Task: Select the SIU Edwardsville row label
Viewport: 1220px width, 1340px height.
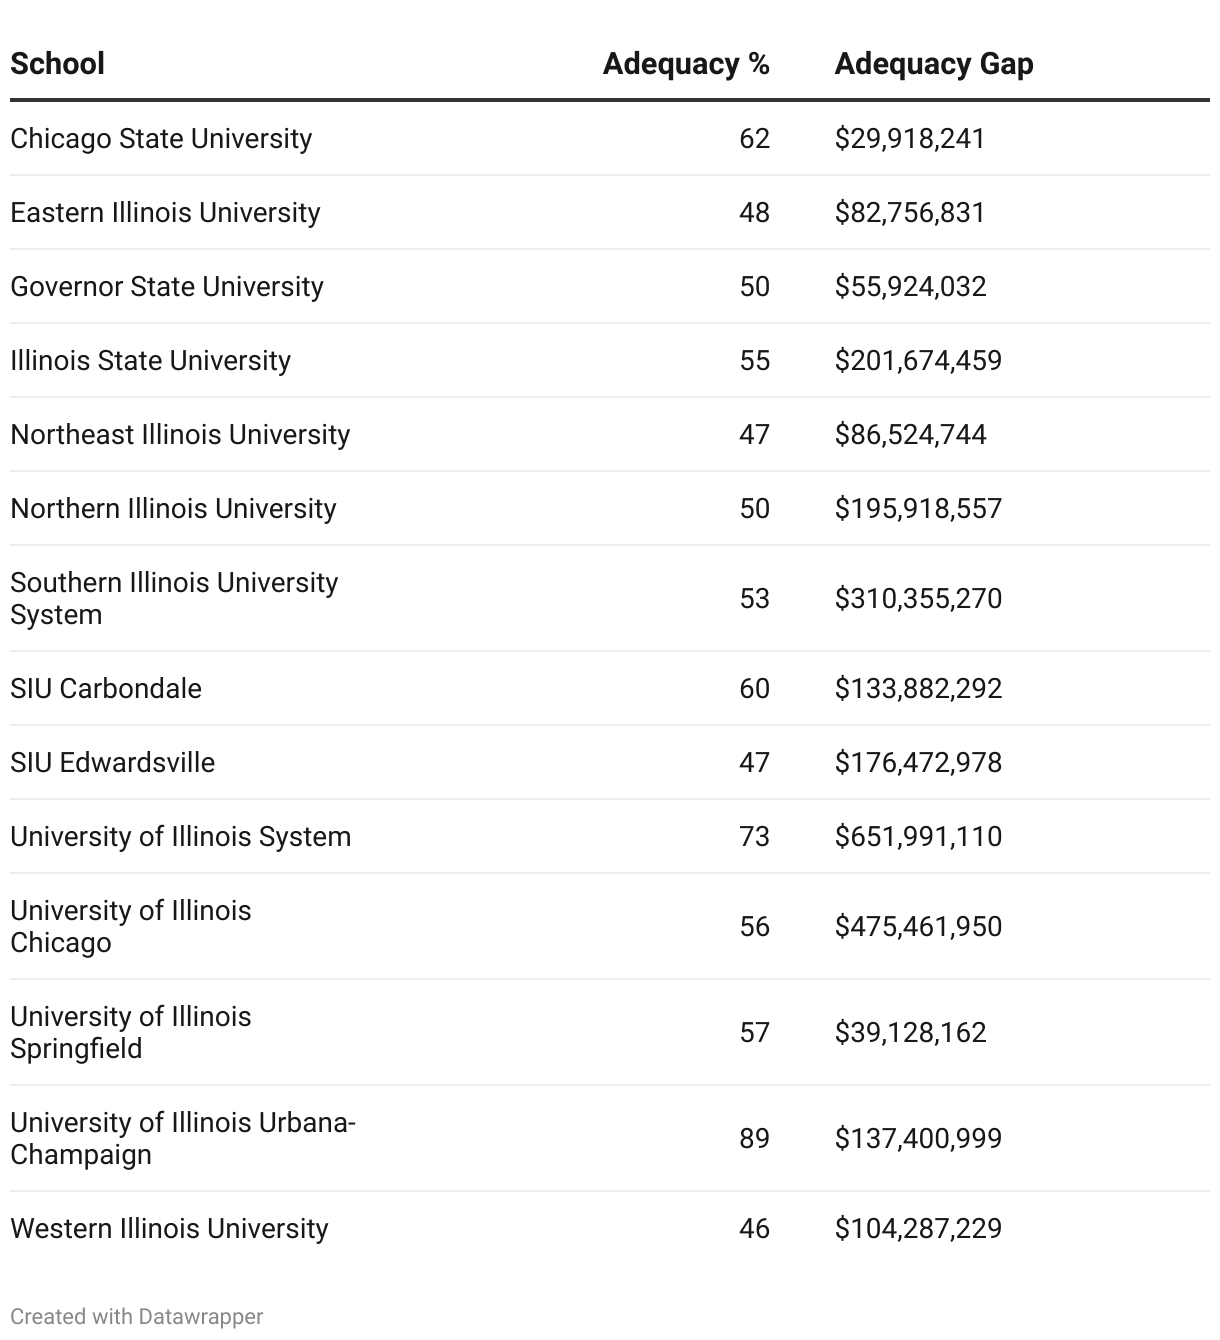Action: tap(113, 762)
